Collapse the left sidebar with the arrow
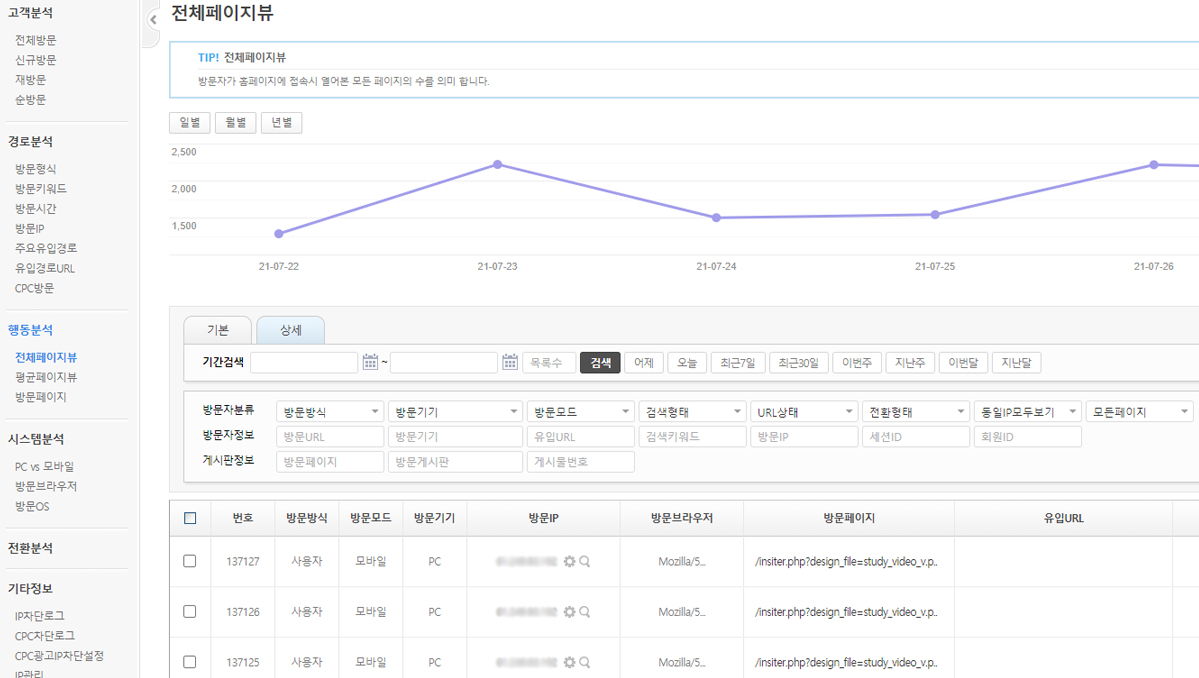 click(x=153, y=20)
